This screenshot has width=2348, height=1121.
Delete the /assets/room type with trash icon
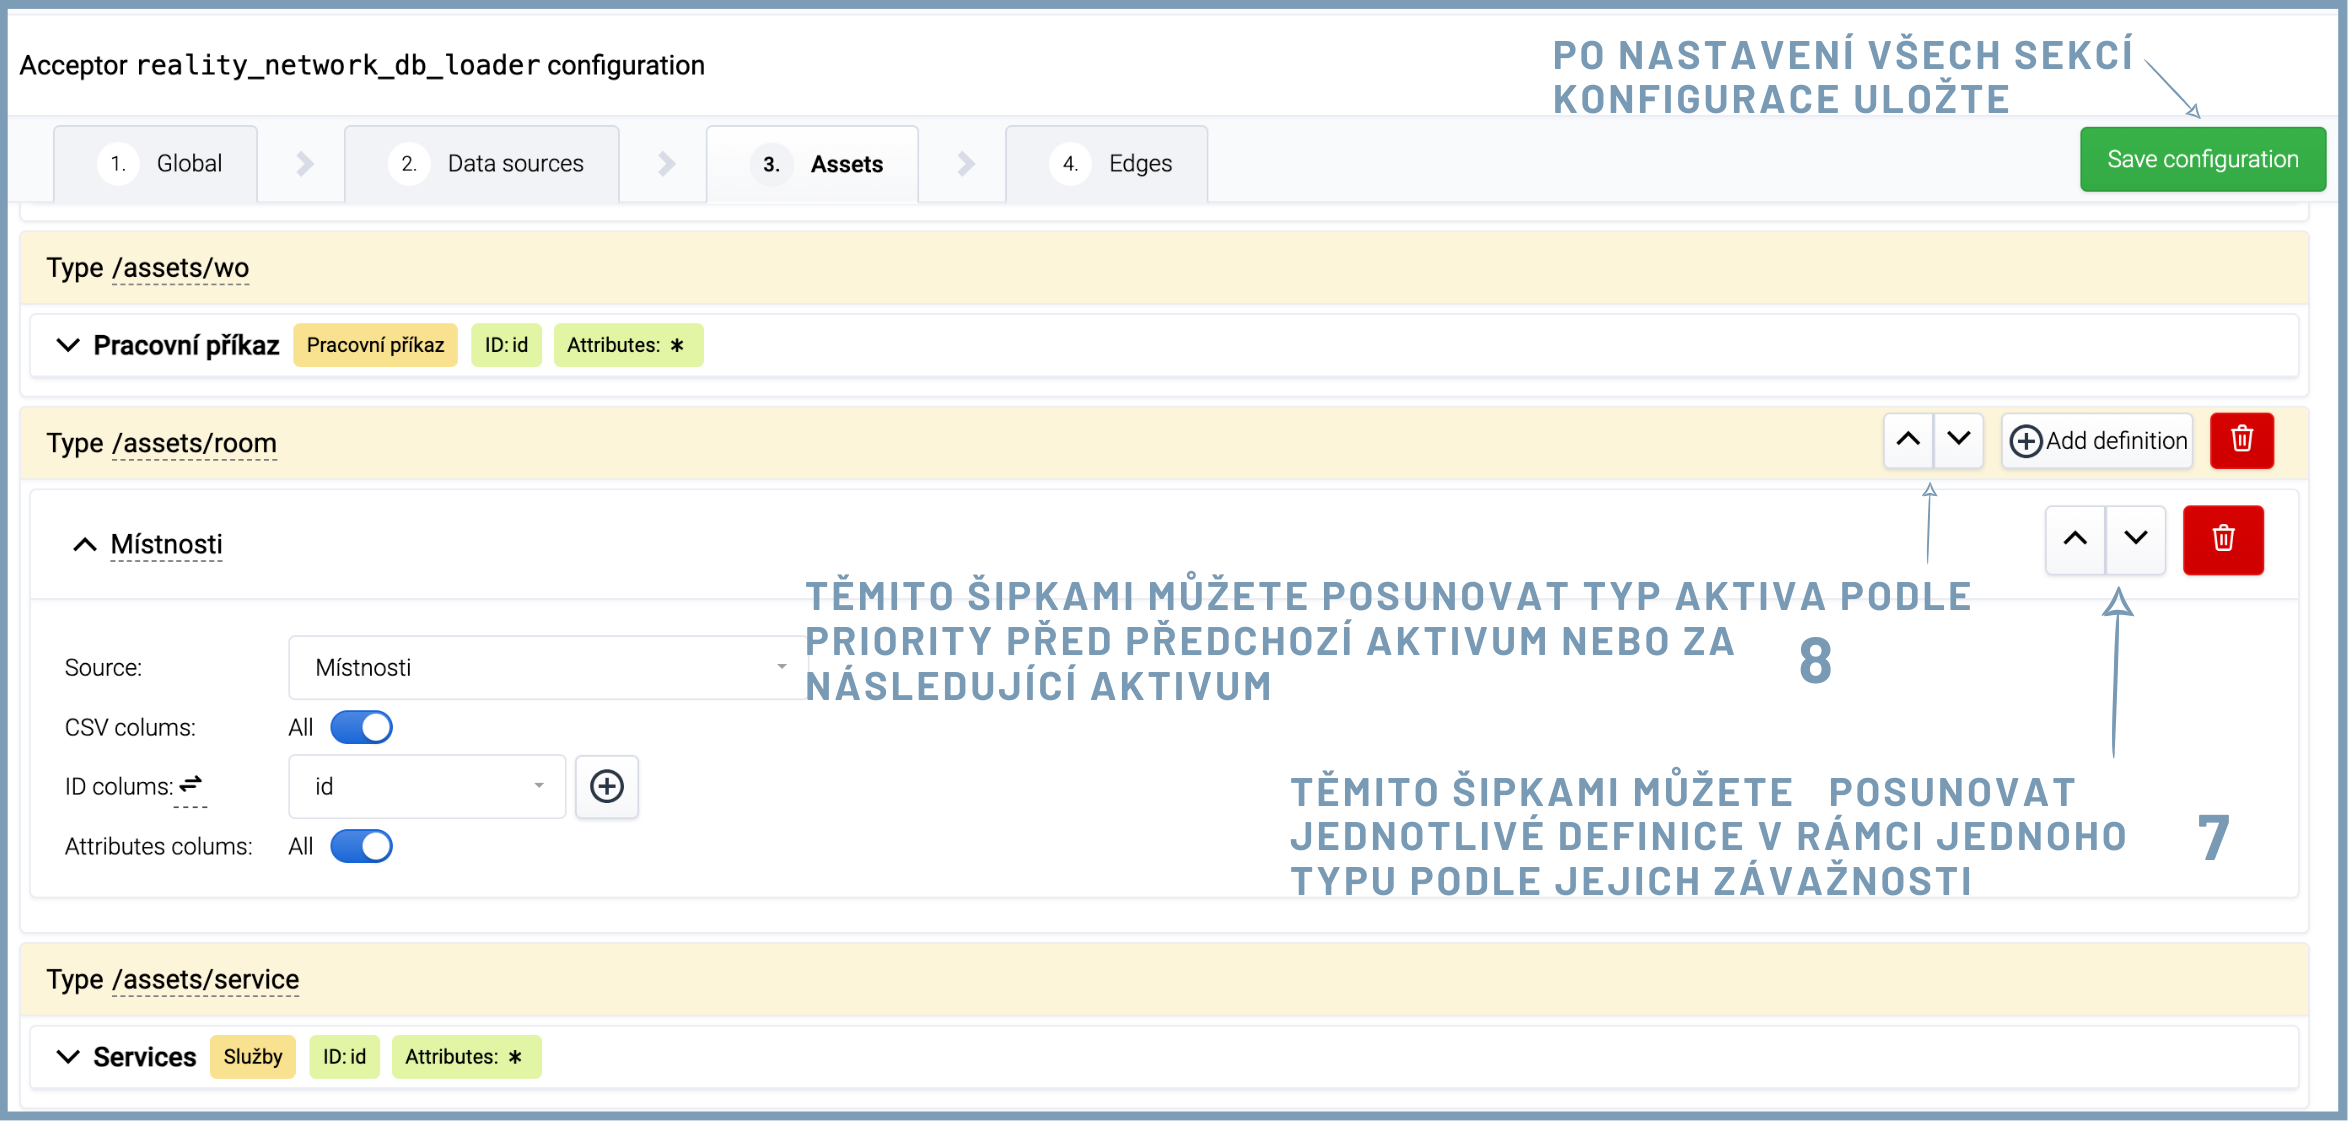2241,440
